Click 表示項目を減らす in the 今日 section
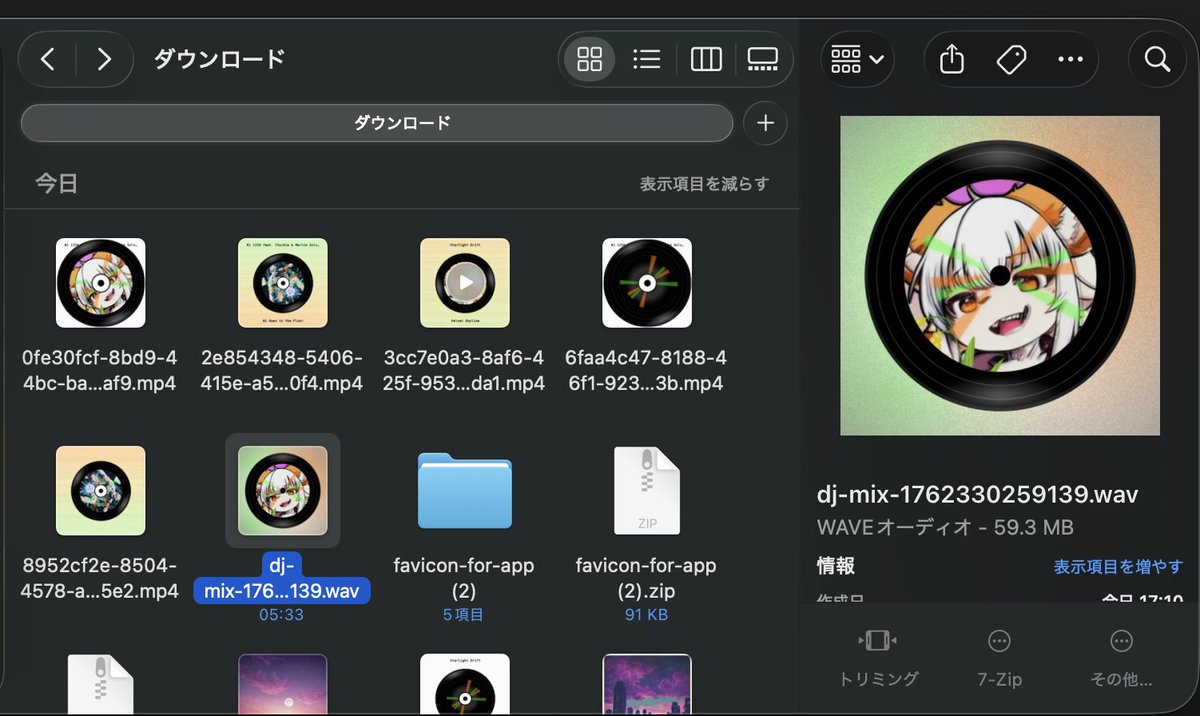Image resolution: width=1200 pixels, height=716 pixels. pyautogui.click(x=705, y=184)
